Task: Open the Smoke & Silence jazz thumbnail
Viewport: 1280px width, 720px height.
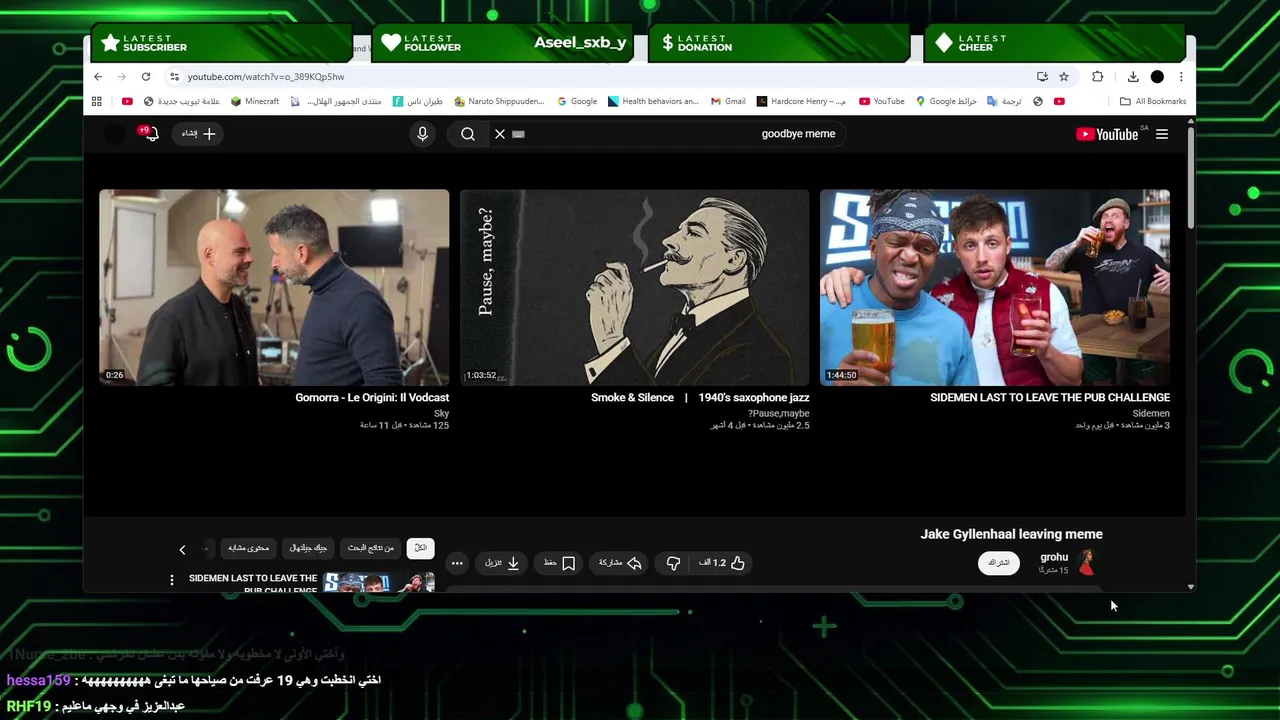Action: 634,287
